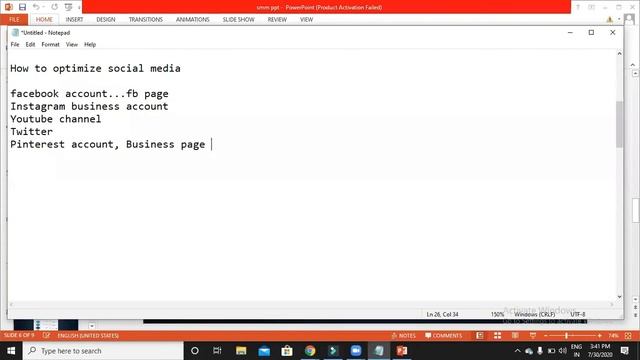640x360 pixels.
Task: Click 'UTF-8' encoding in Notepad status bar
Action: click(578, 314)
